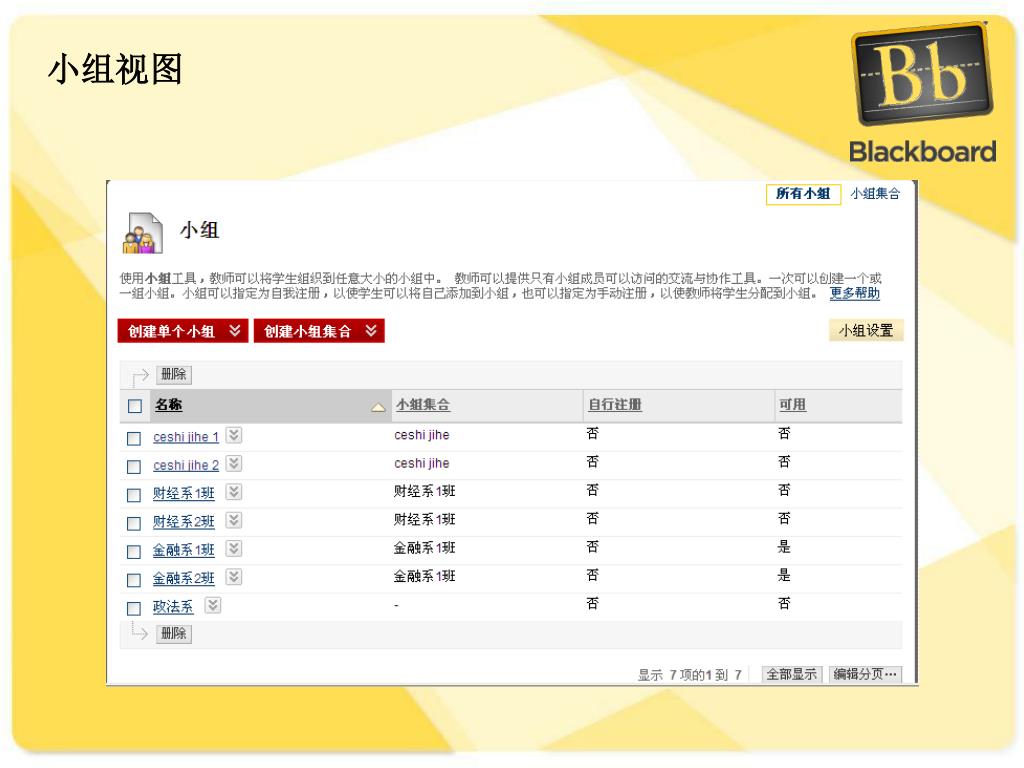The width and height of the screenshot is (1024, 768).
Task: Expand the options chevron beside 政法系
Action: click(x=213, y=605)
